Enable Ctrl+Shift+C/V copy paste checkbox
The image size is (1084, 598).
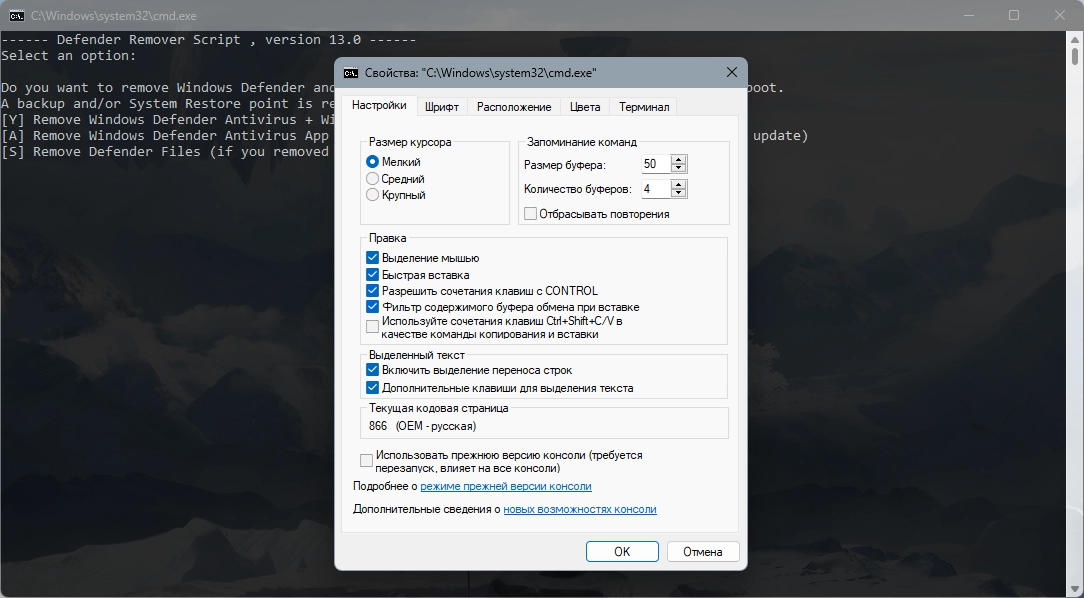pos(372,326)
